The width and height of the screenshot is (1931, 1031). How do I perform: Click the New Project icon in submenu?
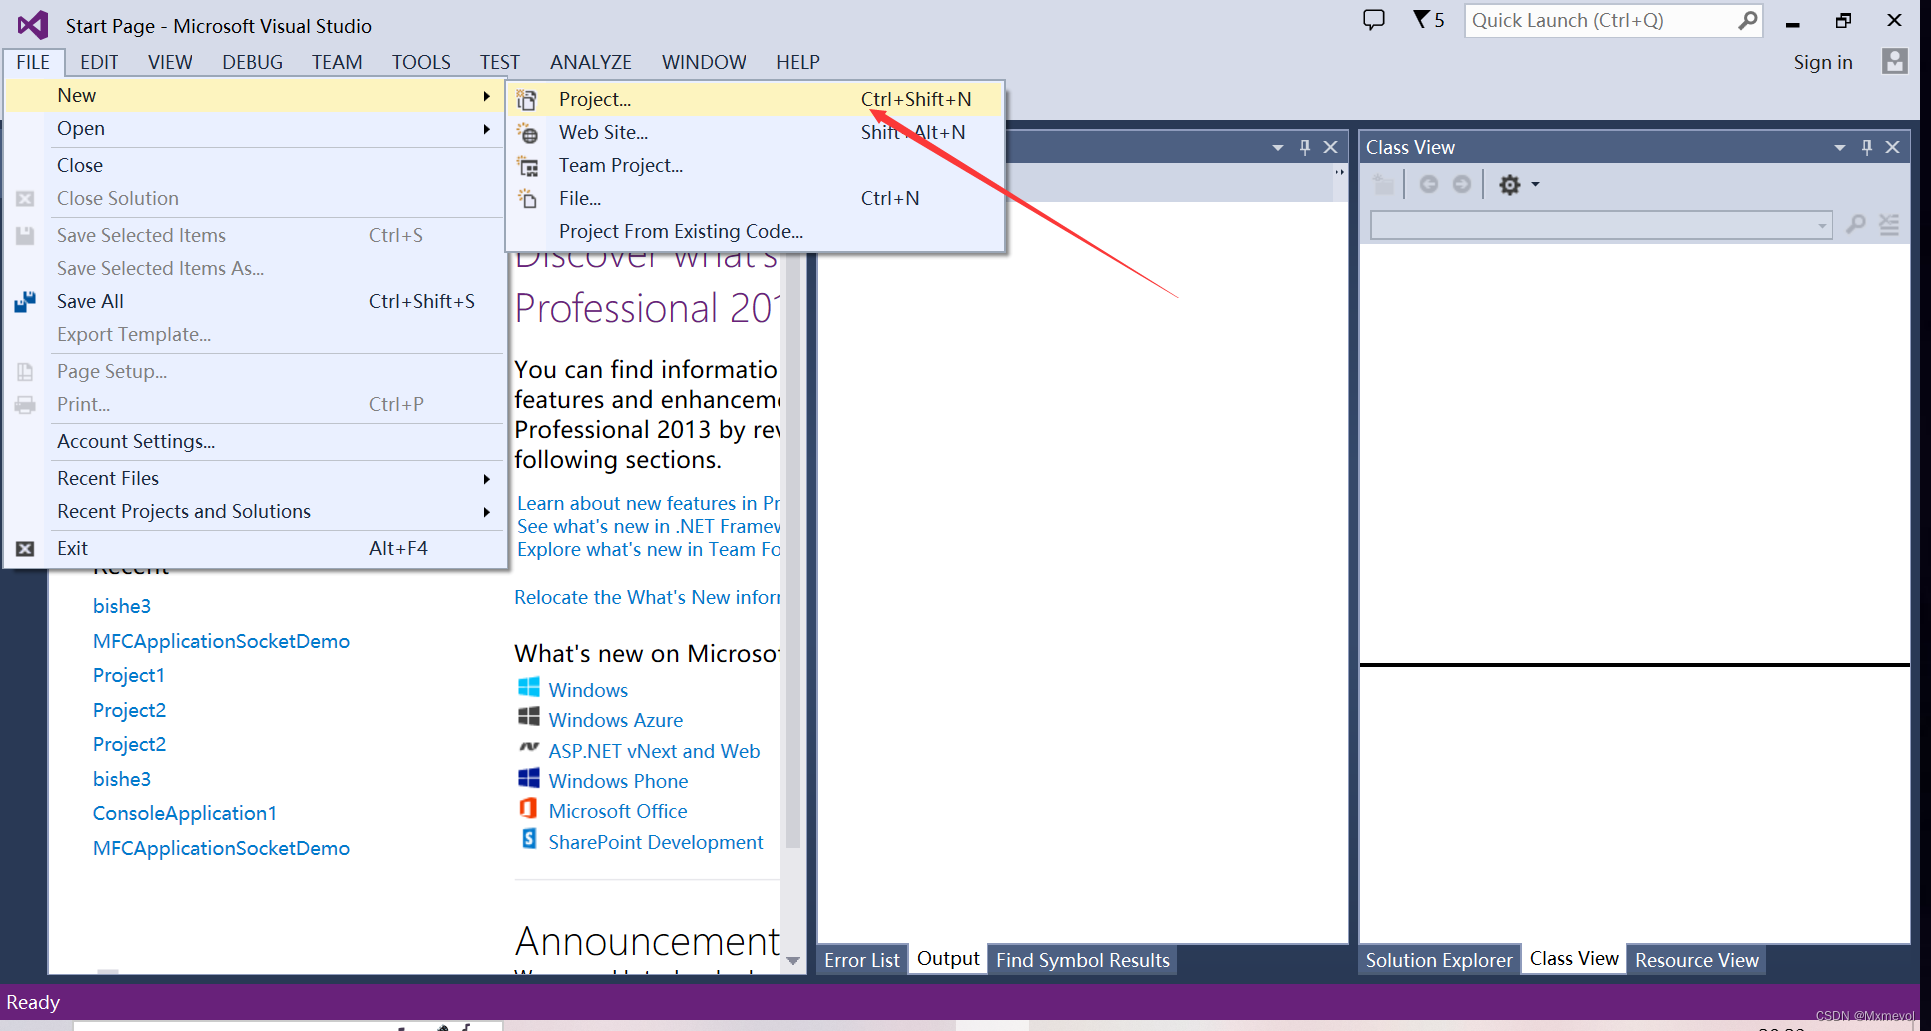tap(527, 100)
